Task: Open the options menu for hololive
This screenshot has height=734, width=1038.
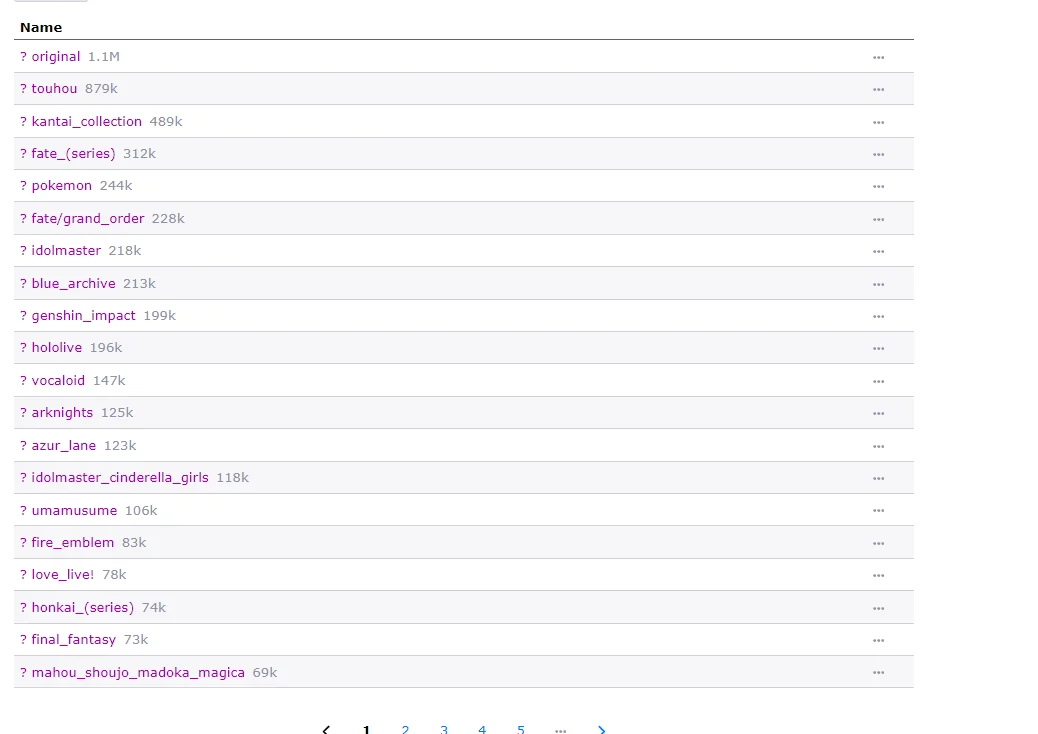Action: click(878, 348)
